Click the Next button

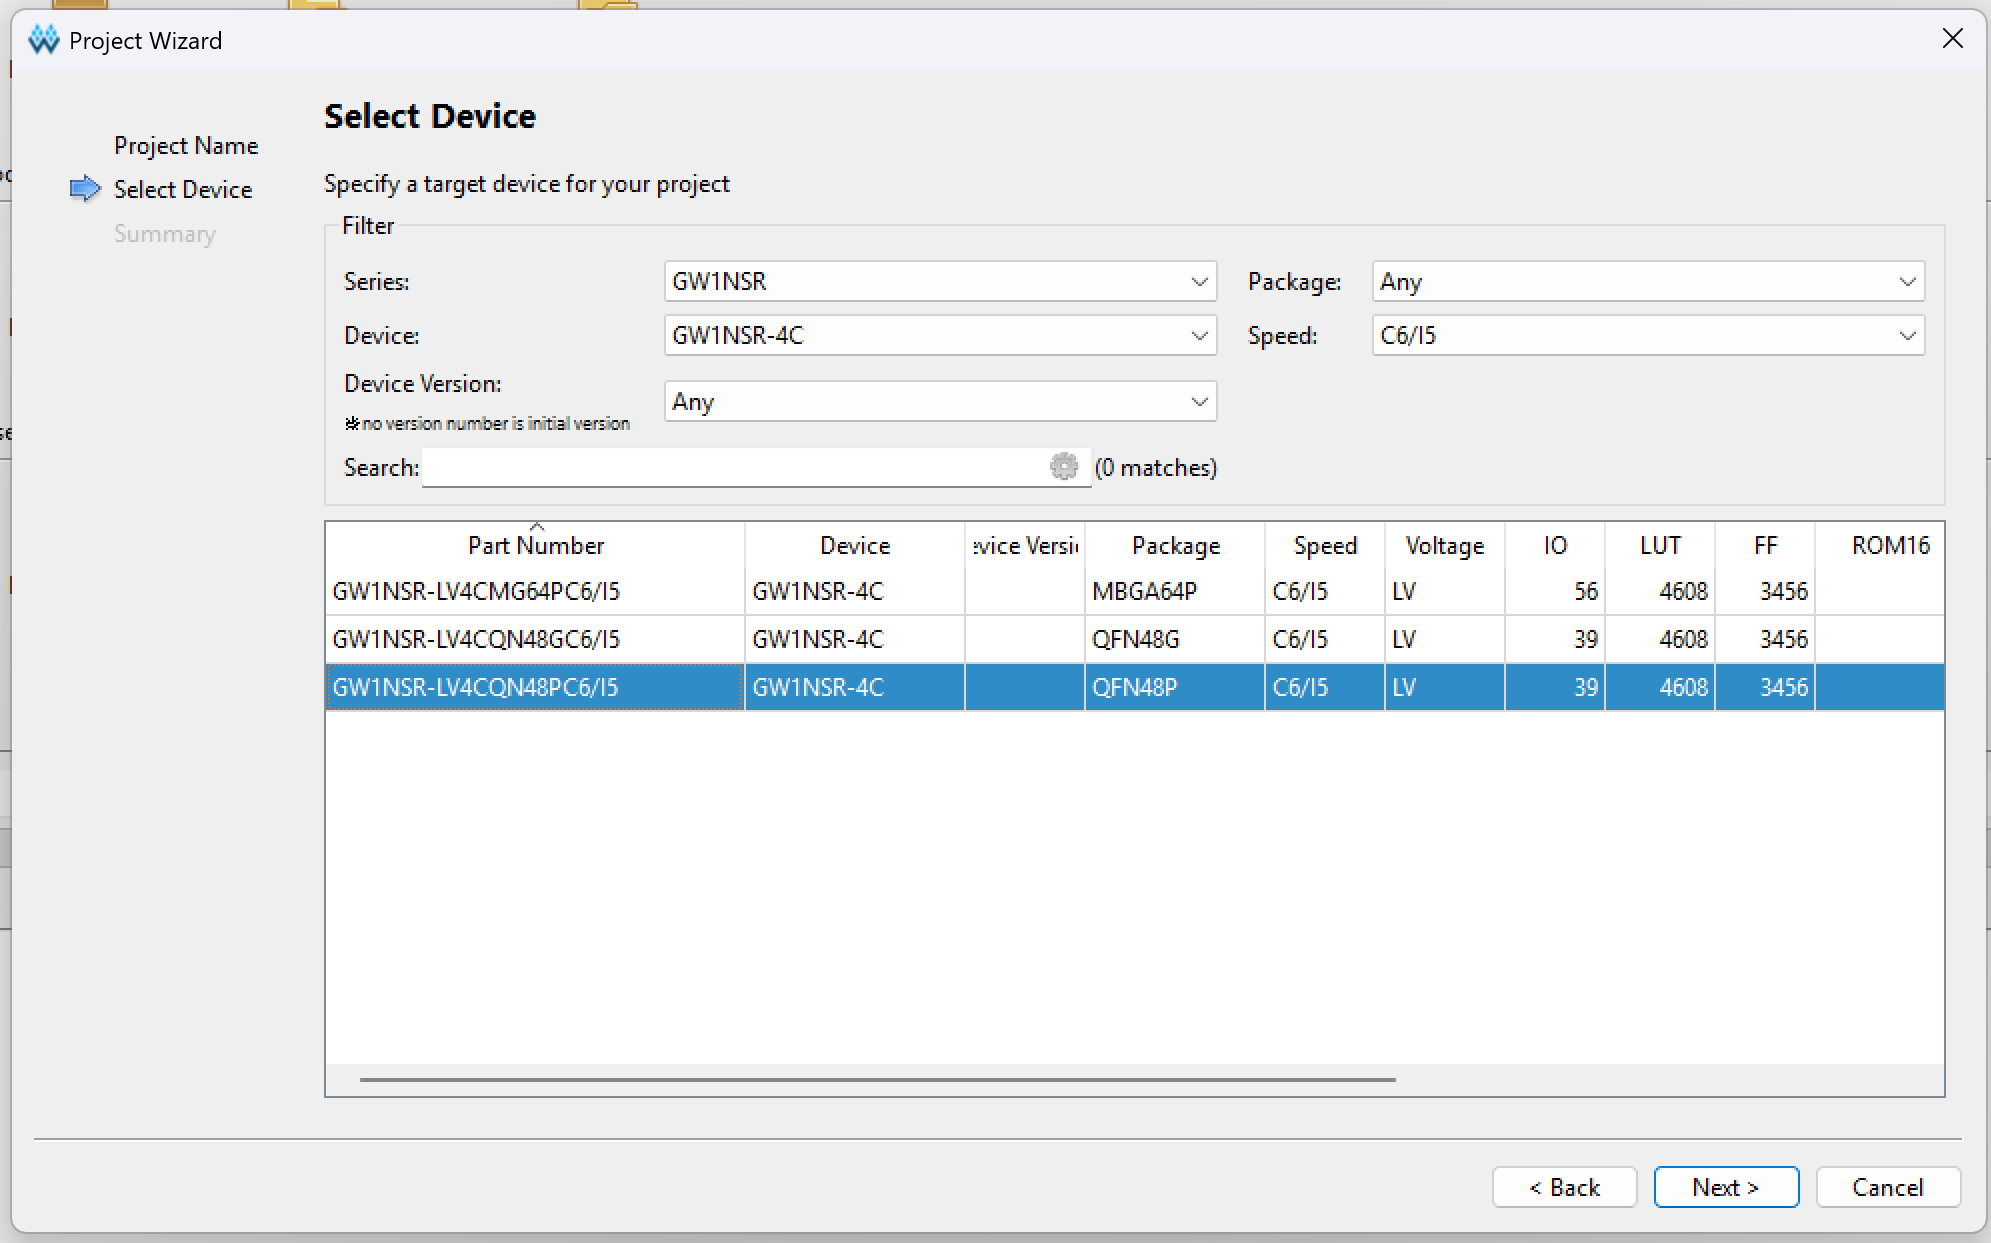1726,1187
